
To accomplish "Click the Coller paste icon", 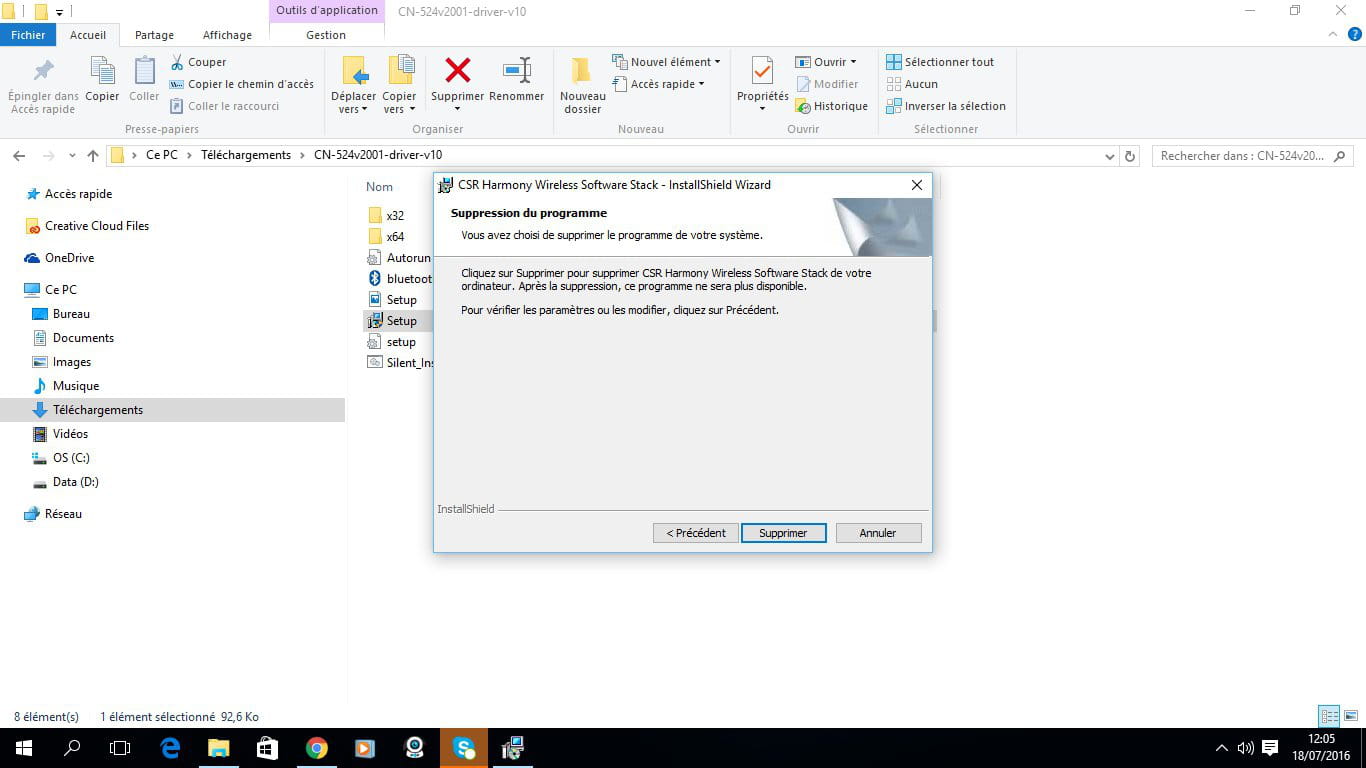I will coord(144,71).
